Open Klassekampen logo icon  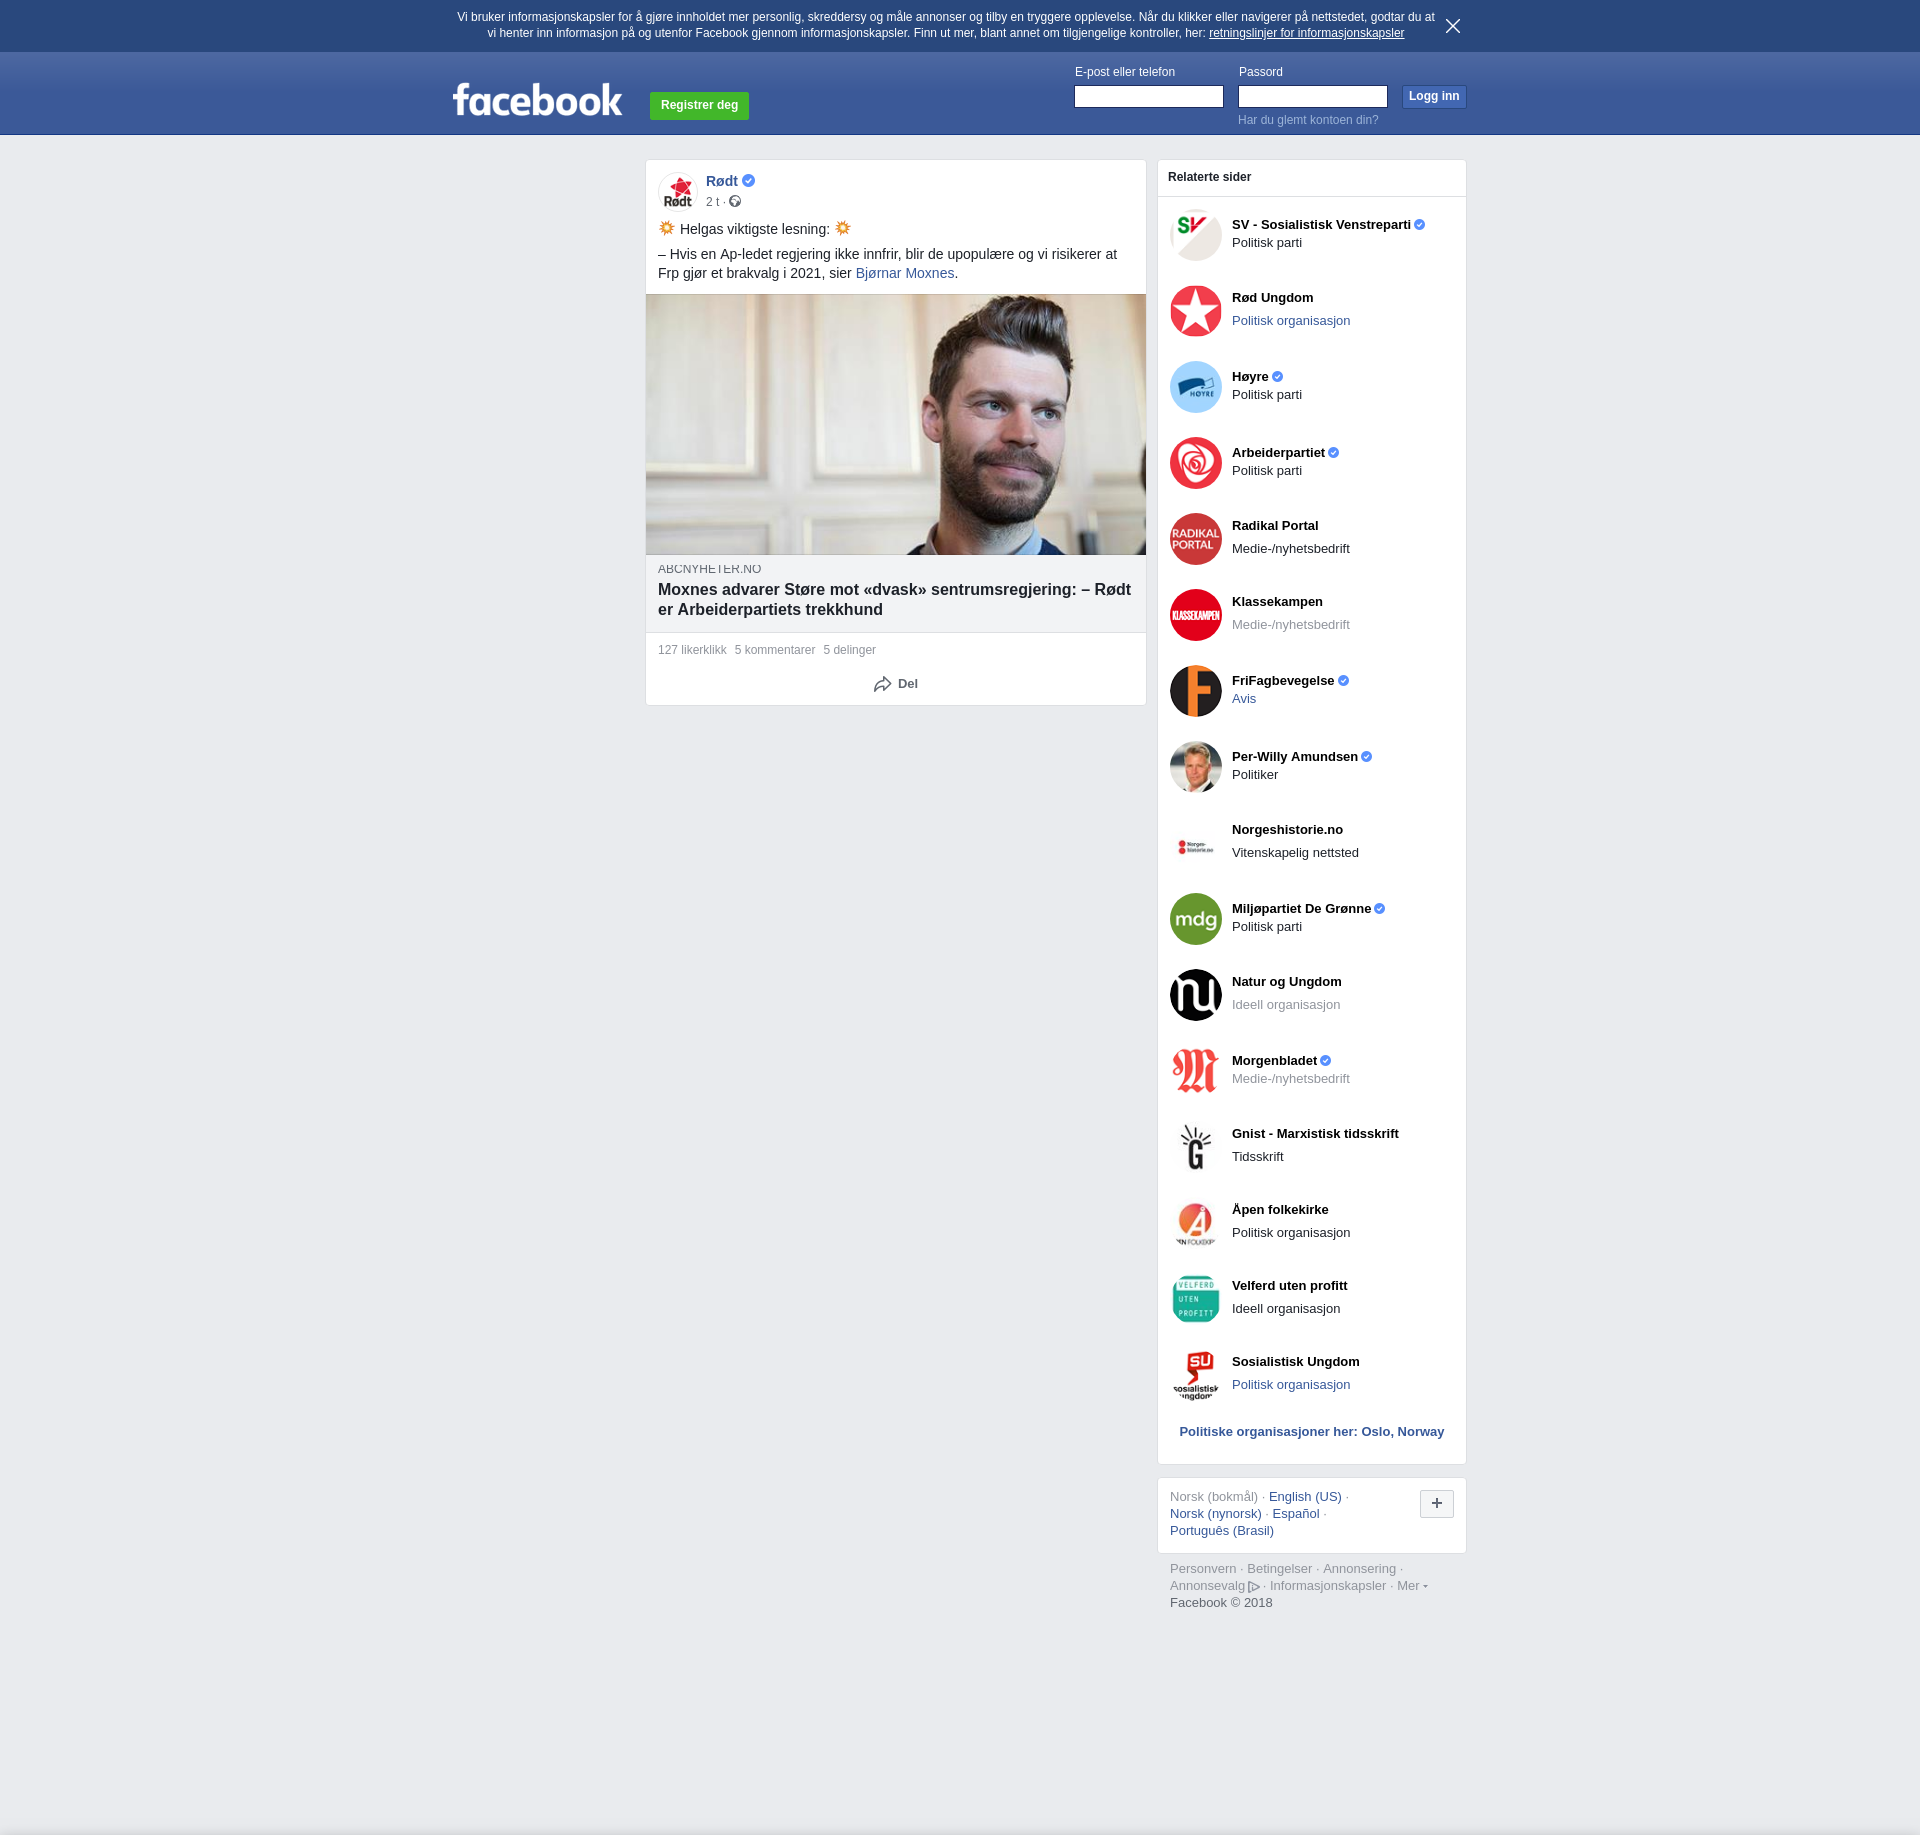click(x=1196, y=615)
